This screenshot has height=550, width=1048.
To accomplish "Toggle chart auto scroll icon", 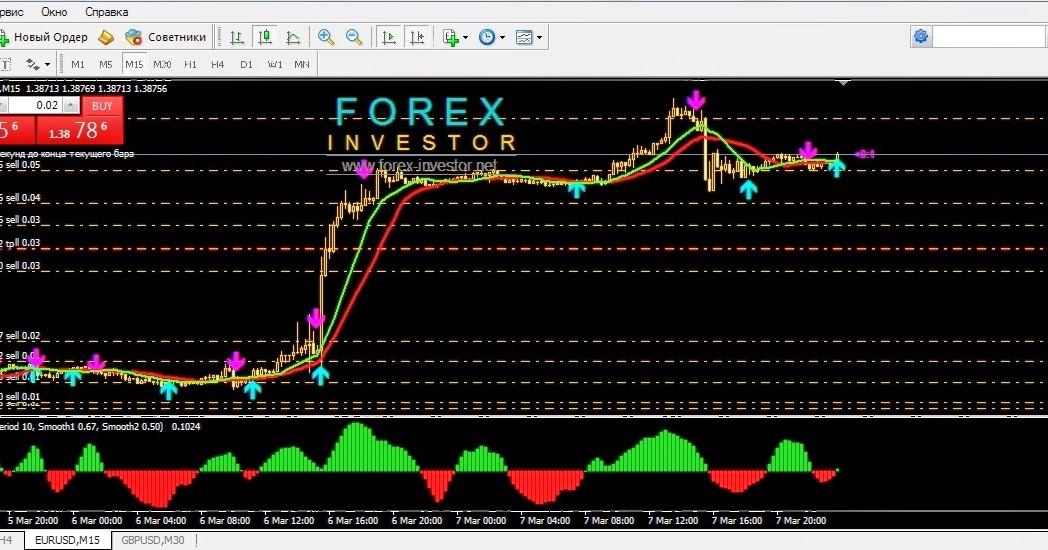I will pyautogui.click(x=388, y=37).
